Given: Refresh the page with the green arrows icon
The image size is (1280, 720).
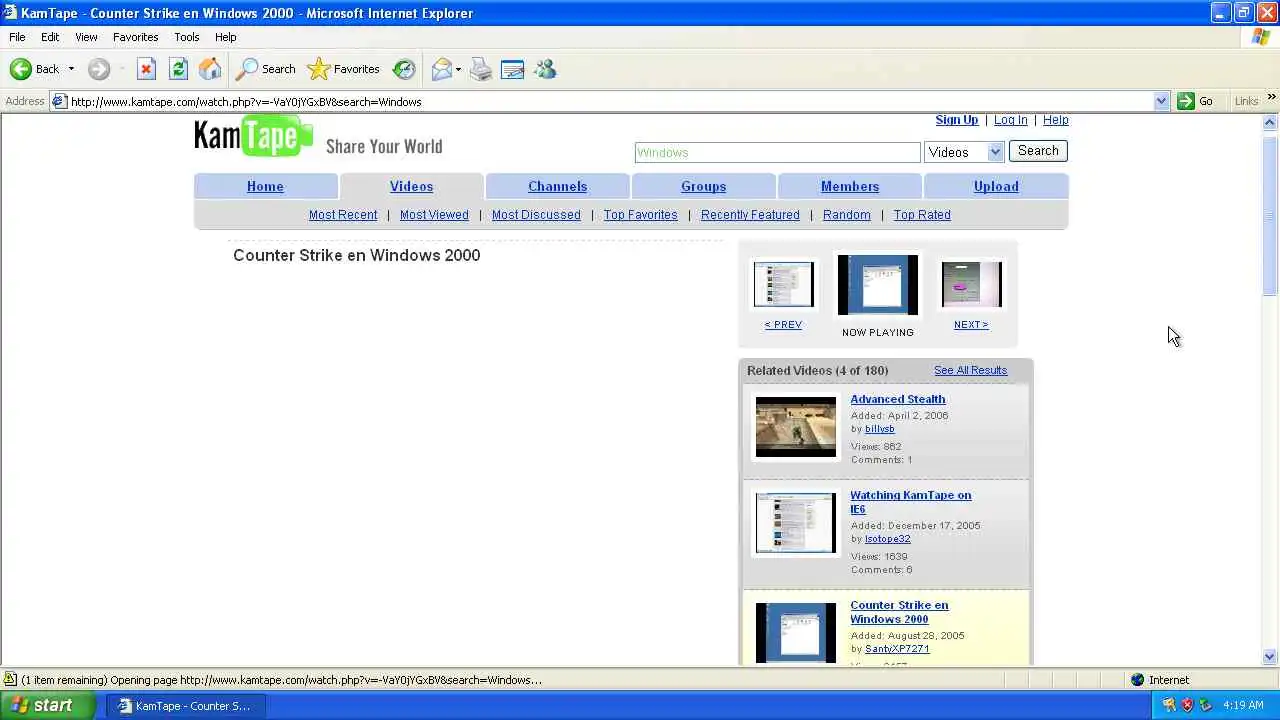Looking at the screenshot, I should [178, 69].
